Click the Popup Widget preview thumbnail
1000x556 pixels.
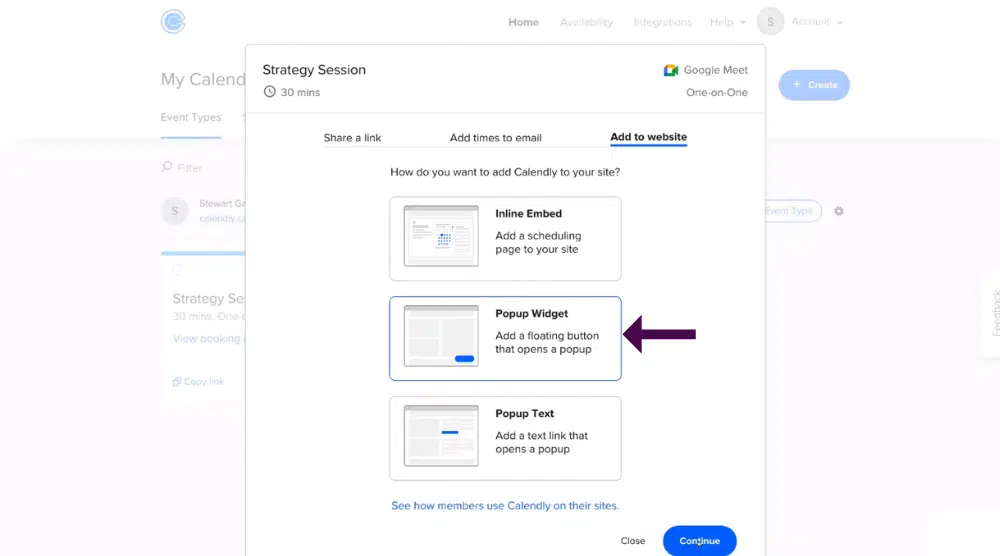[441, 336]
